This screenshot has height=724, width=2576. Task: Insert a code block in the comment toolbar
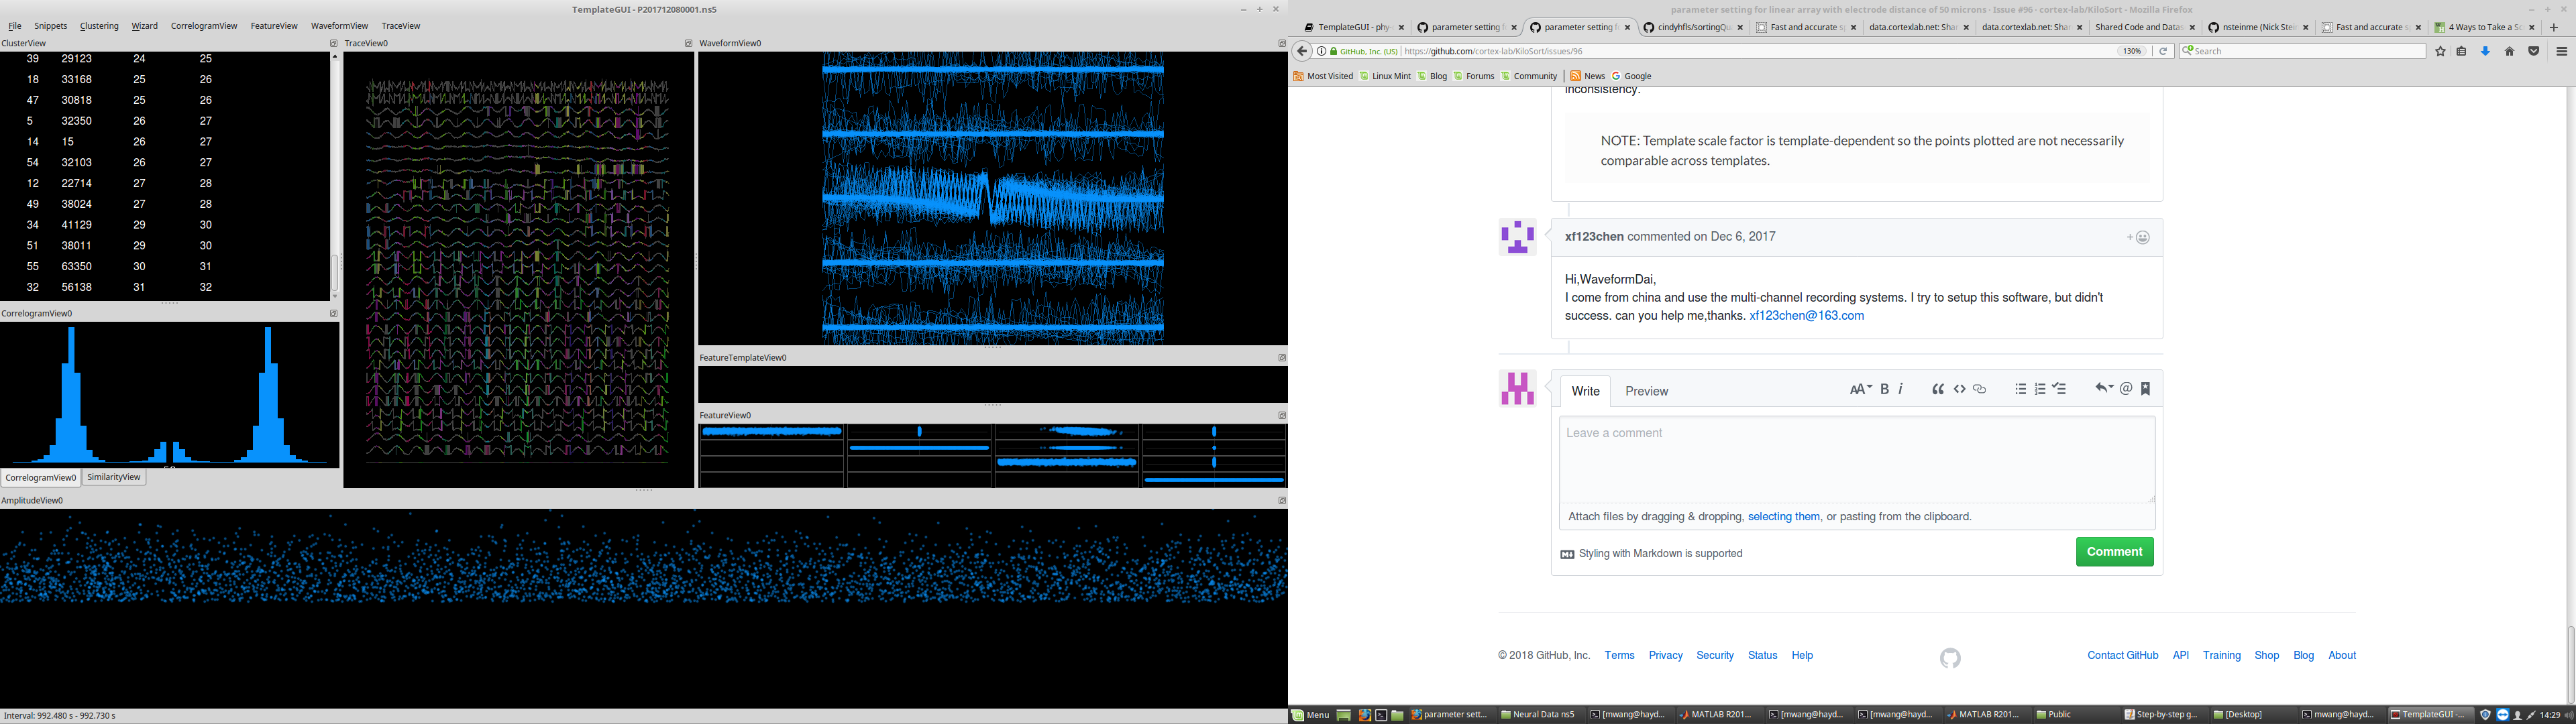pyautogui.click(x=1960, y=389)
